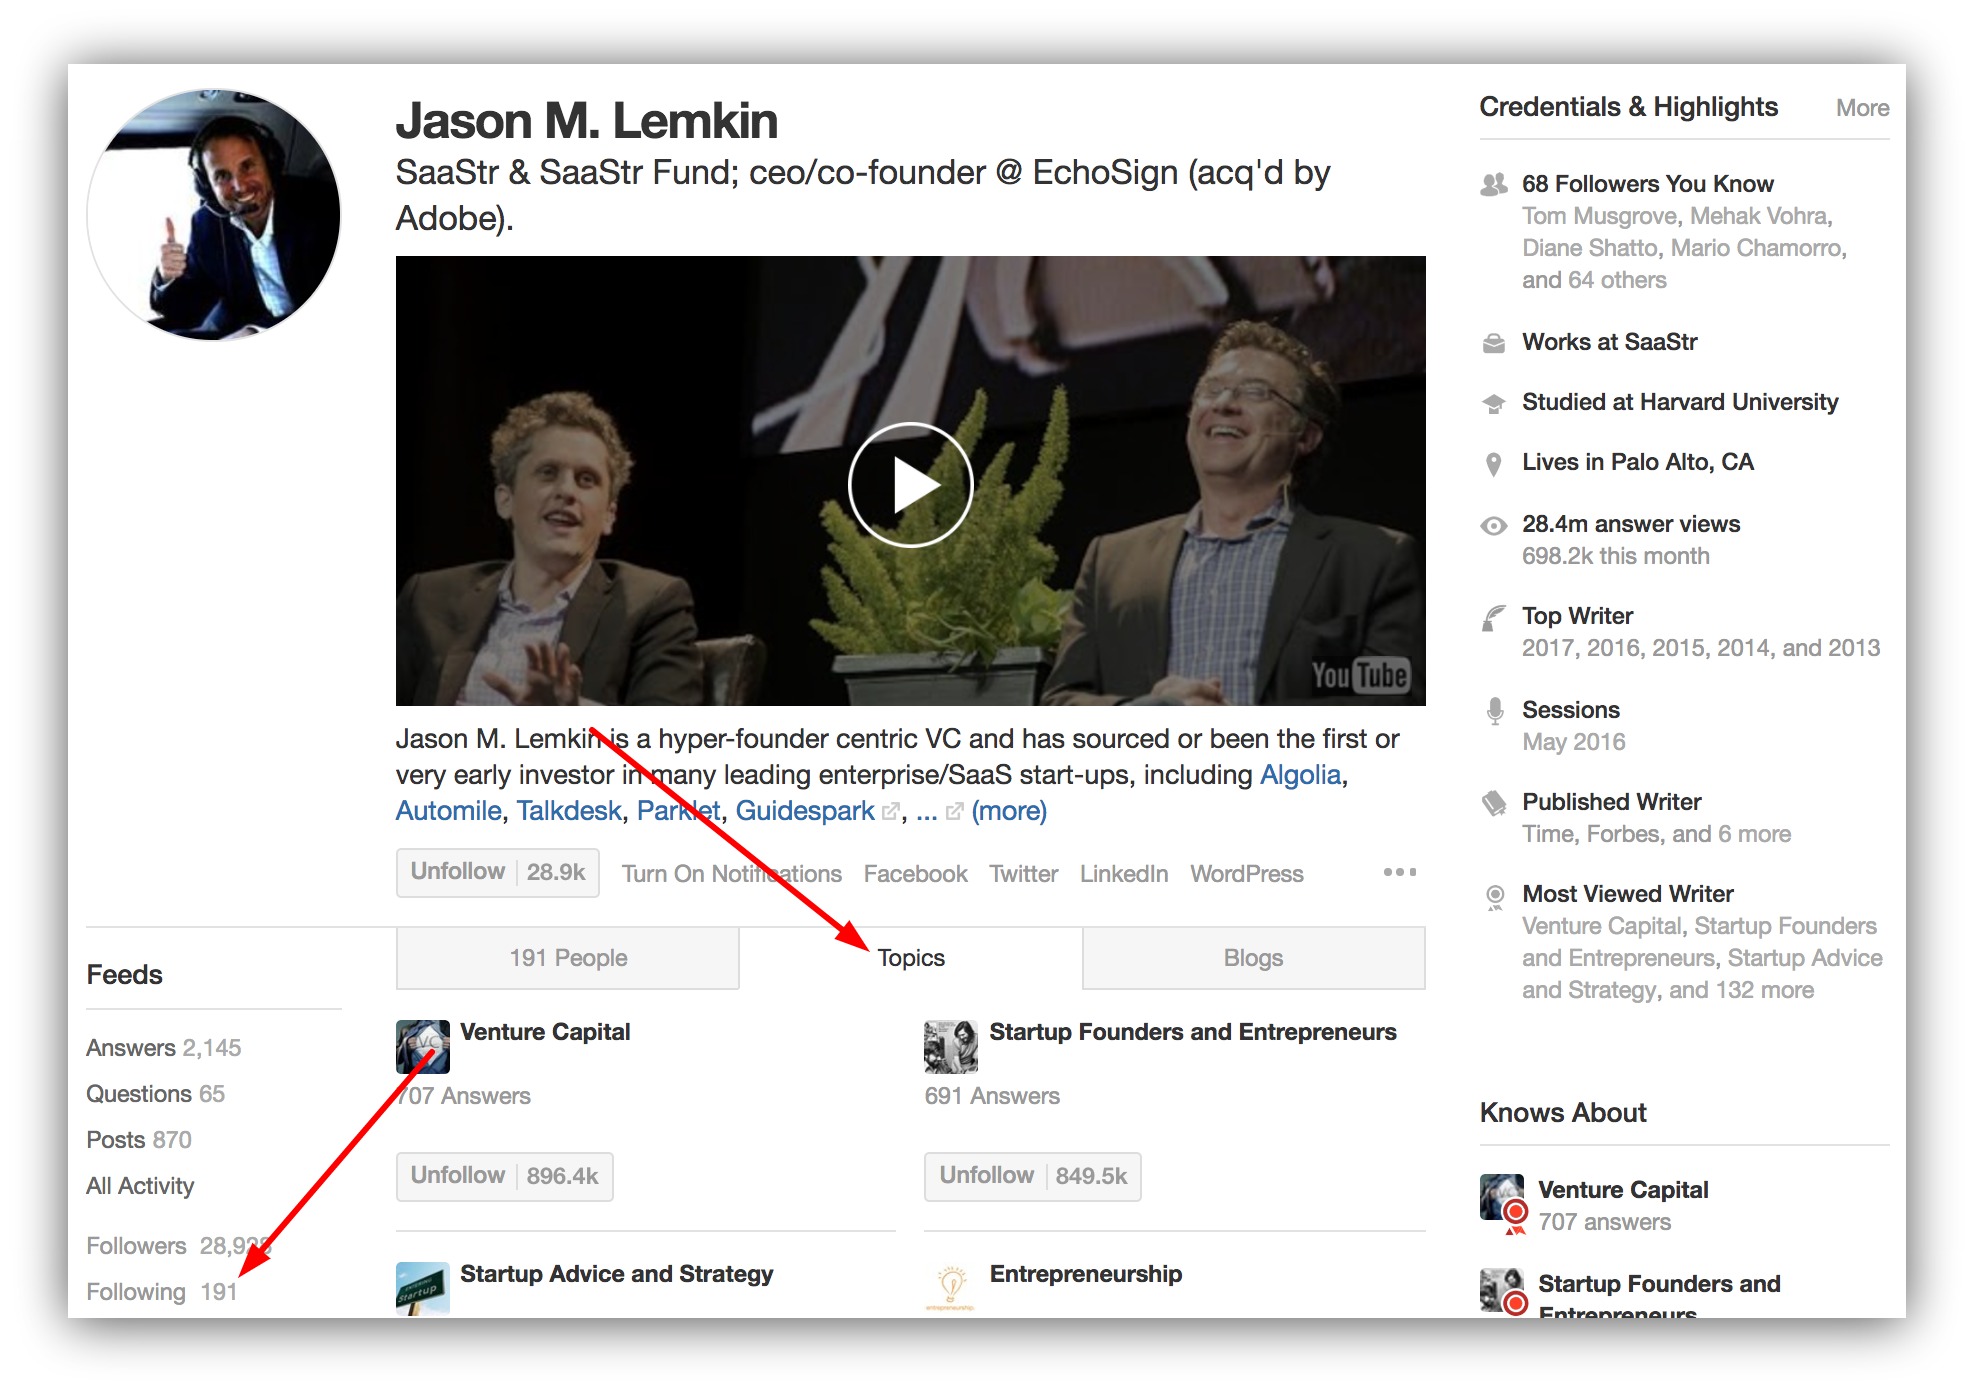
Task: Open Diane Shatto's profile
Action: point(1590,248)
